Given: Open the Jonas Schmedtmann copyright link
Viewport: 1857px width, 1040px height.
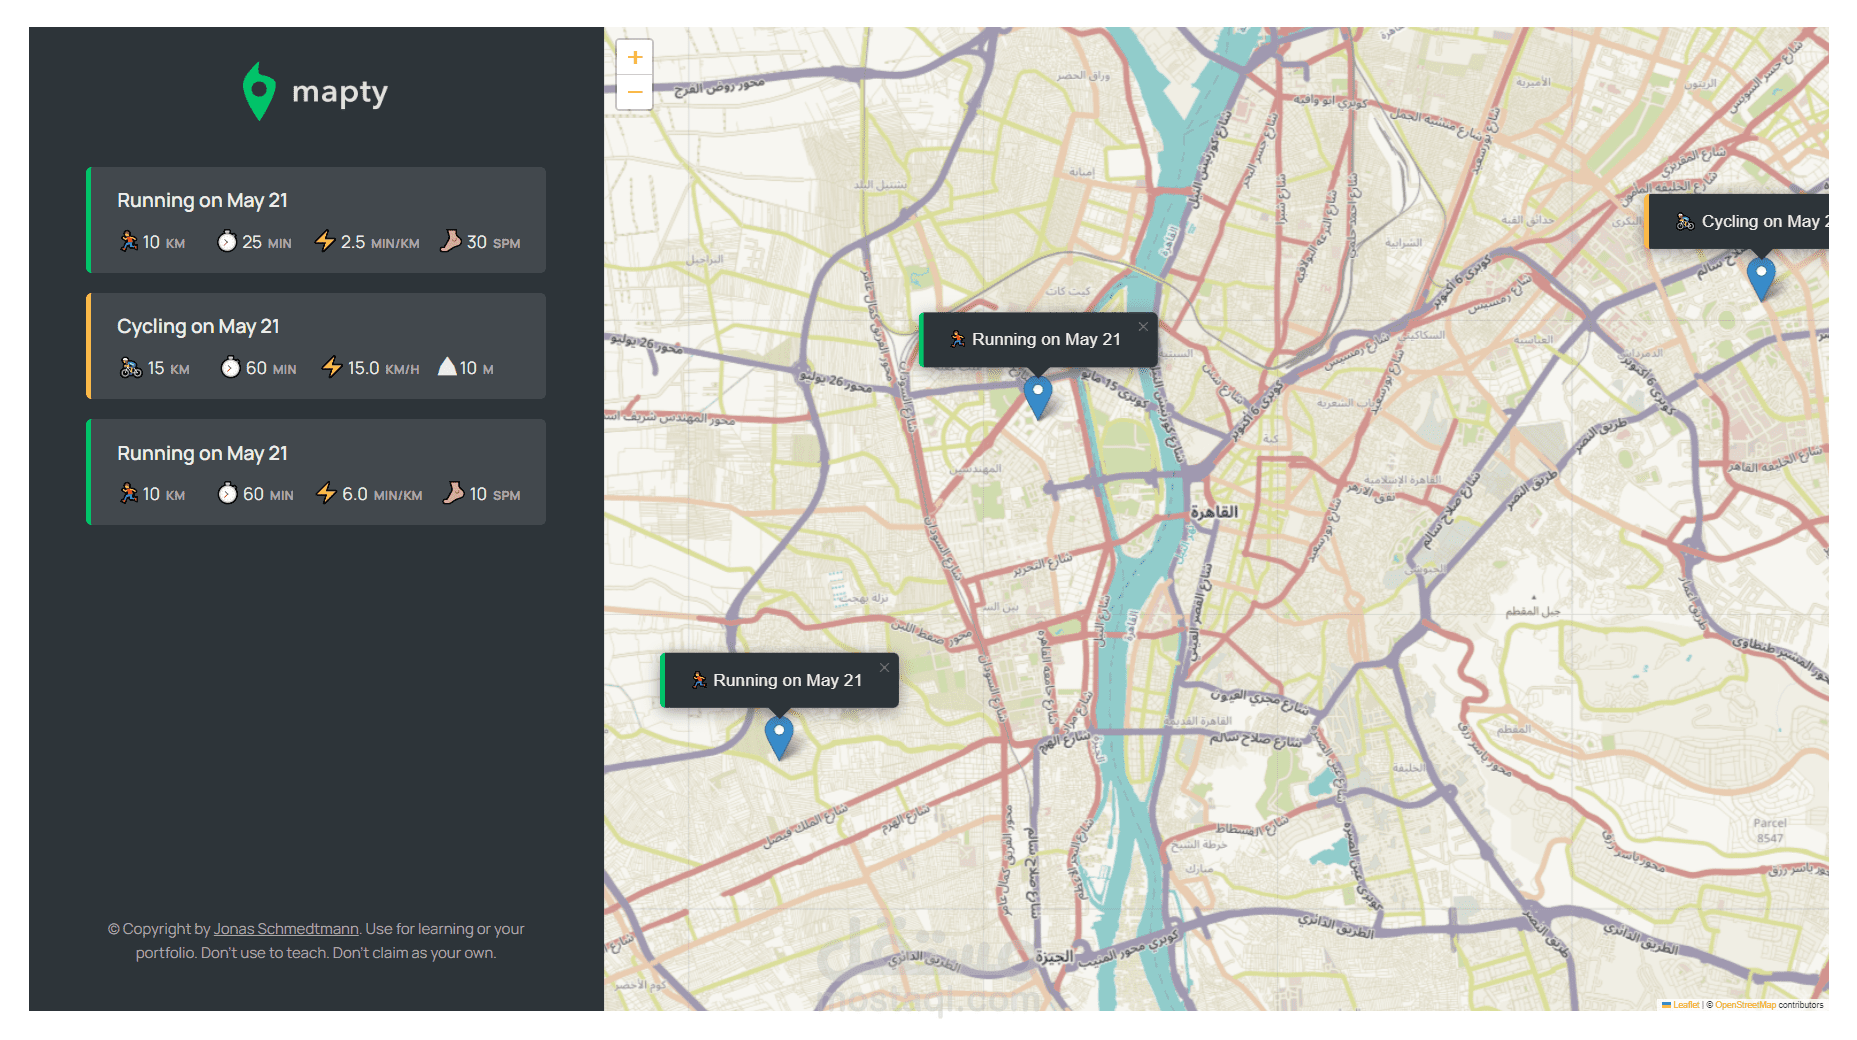Looking at the screenshot, I should click(285, 928).
